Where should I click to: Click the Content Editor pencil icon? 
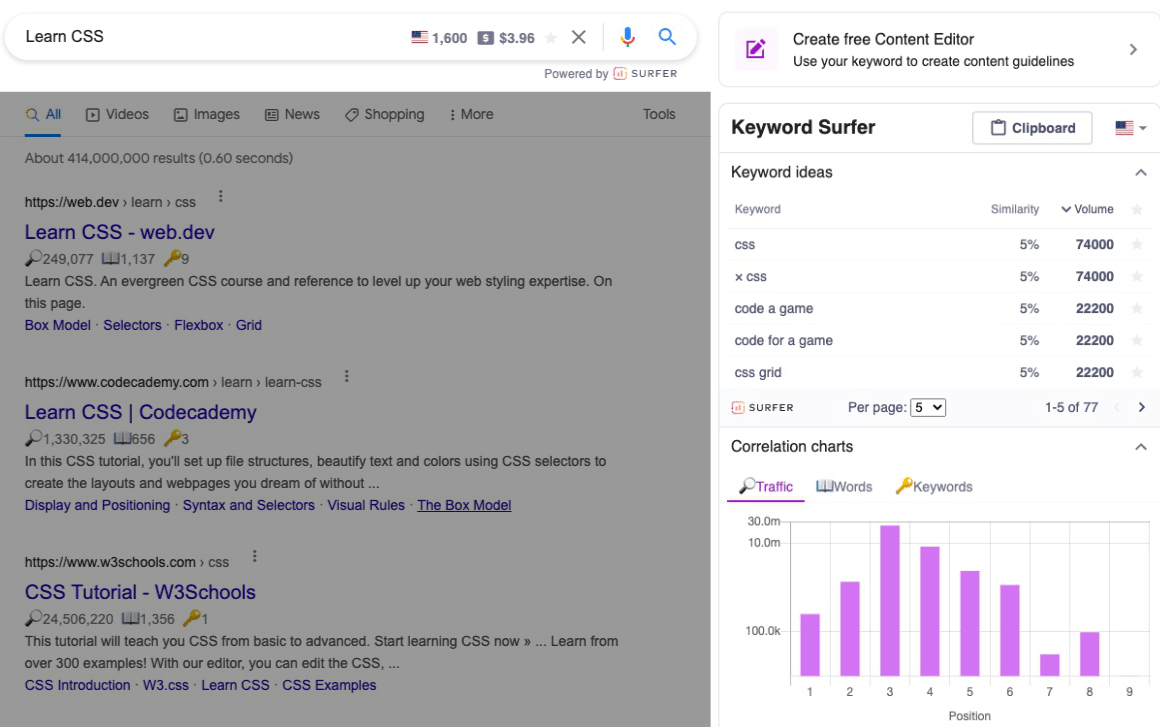pyautogui.click(x=756, y=49)
